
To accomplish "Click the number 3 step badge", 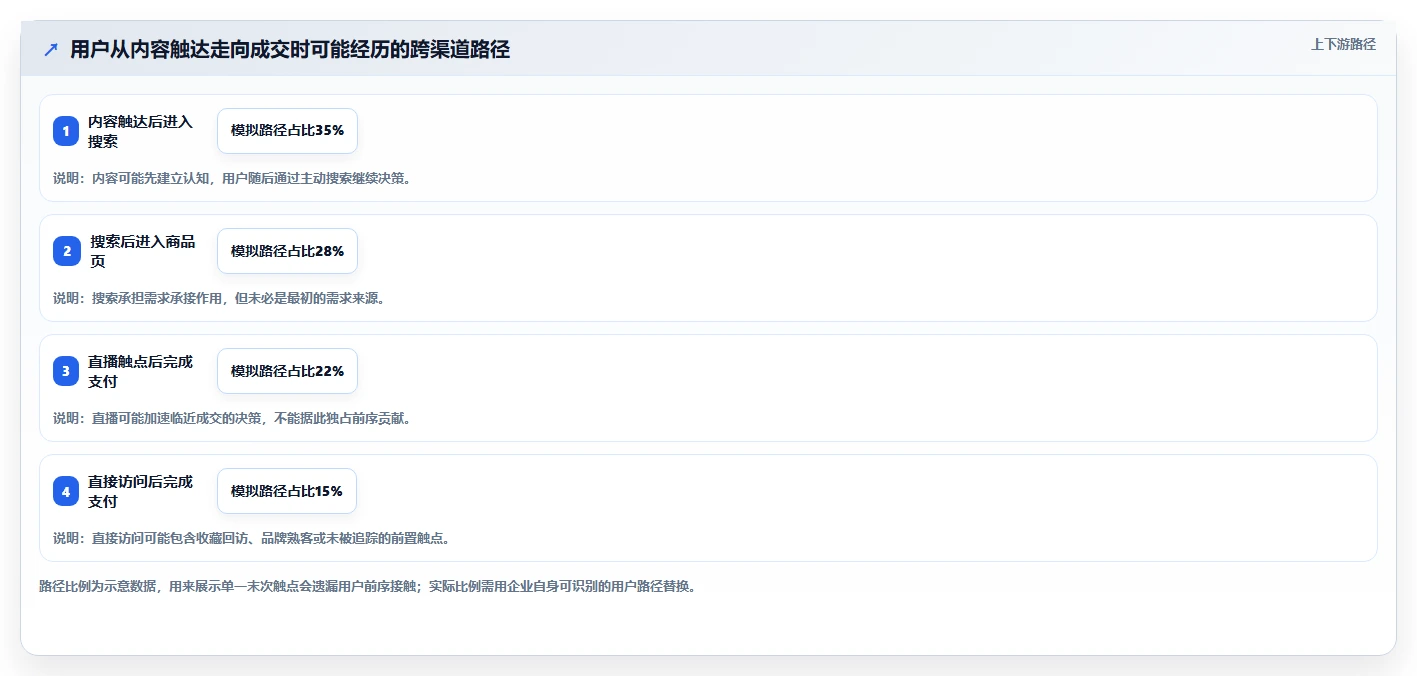I will coord(66,371).
